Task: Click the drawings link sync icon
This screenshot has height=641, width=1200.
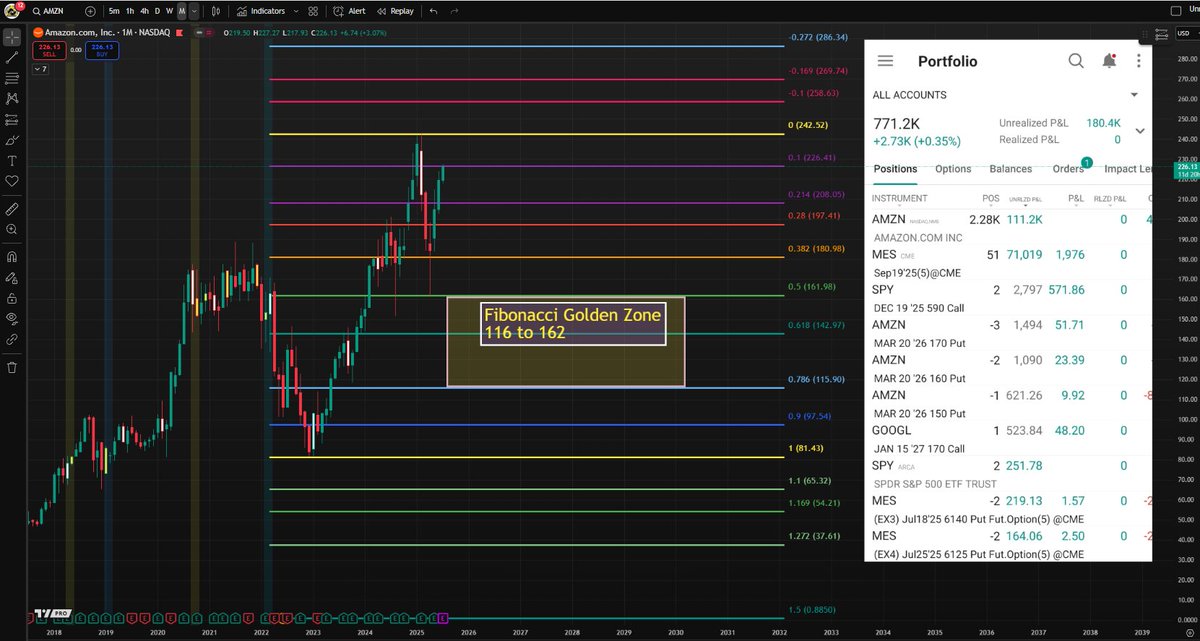Action: [12, 340]
